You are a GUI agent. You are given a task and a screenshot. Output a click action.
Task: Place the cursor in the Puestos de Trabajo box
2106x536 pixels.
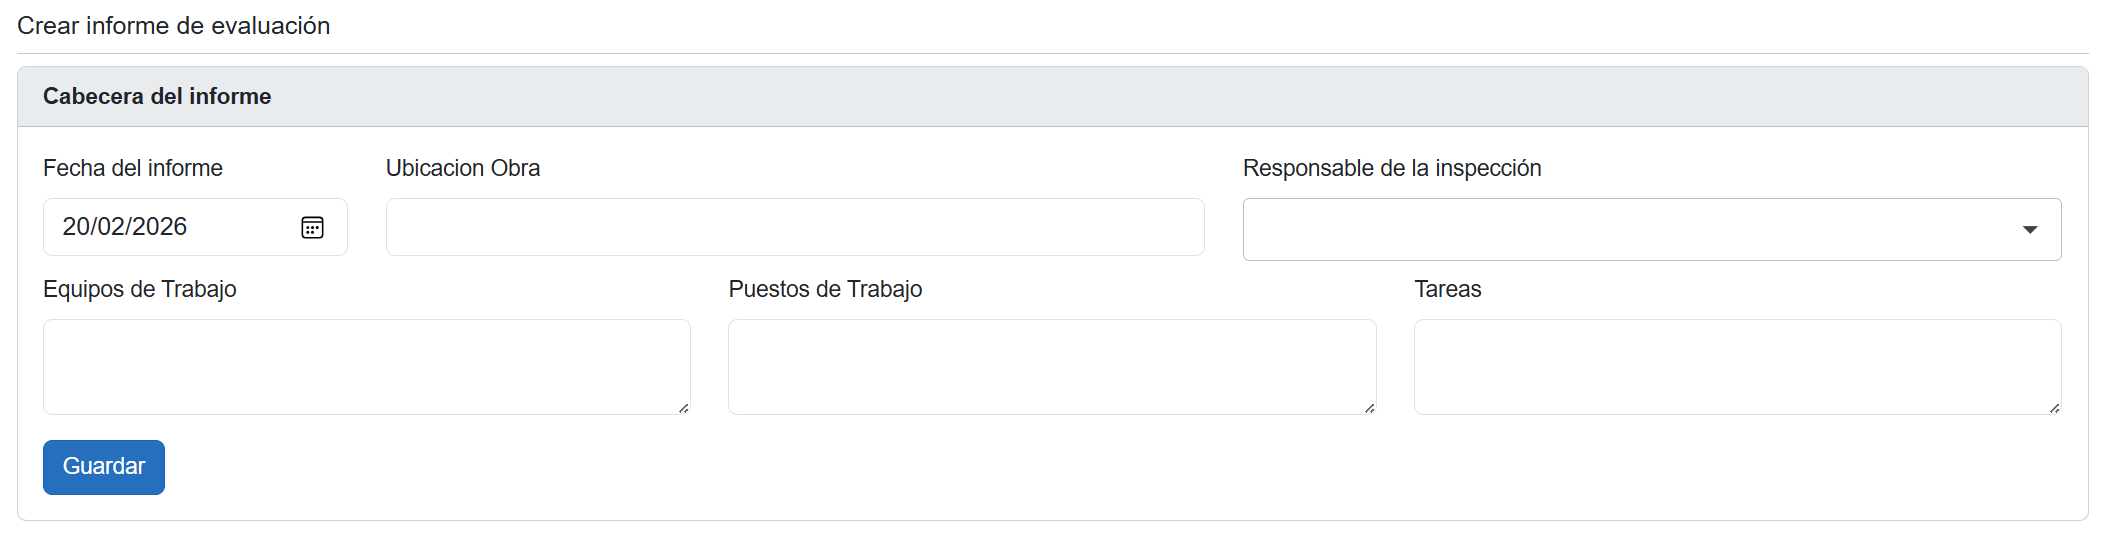point(1051,366)
